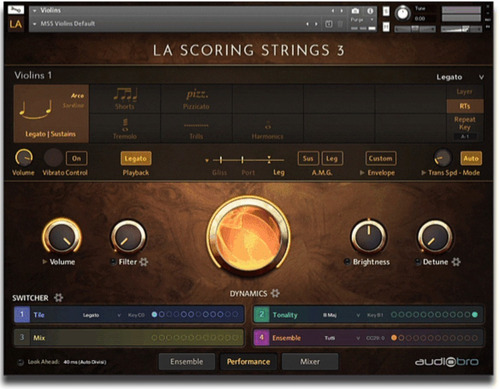Click the audiobro logo

(x=447, y=362)
